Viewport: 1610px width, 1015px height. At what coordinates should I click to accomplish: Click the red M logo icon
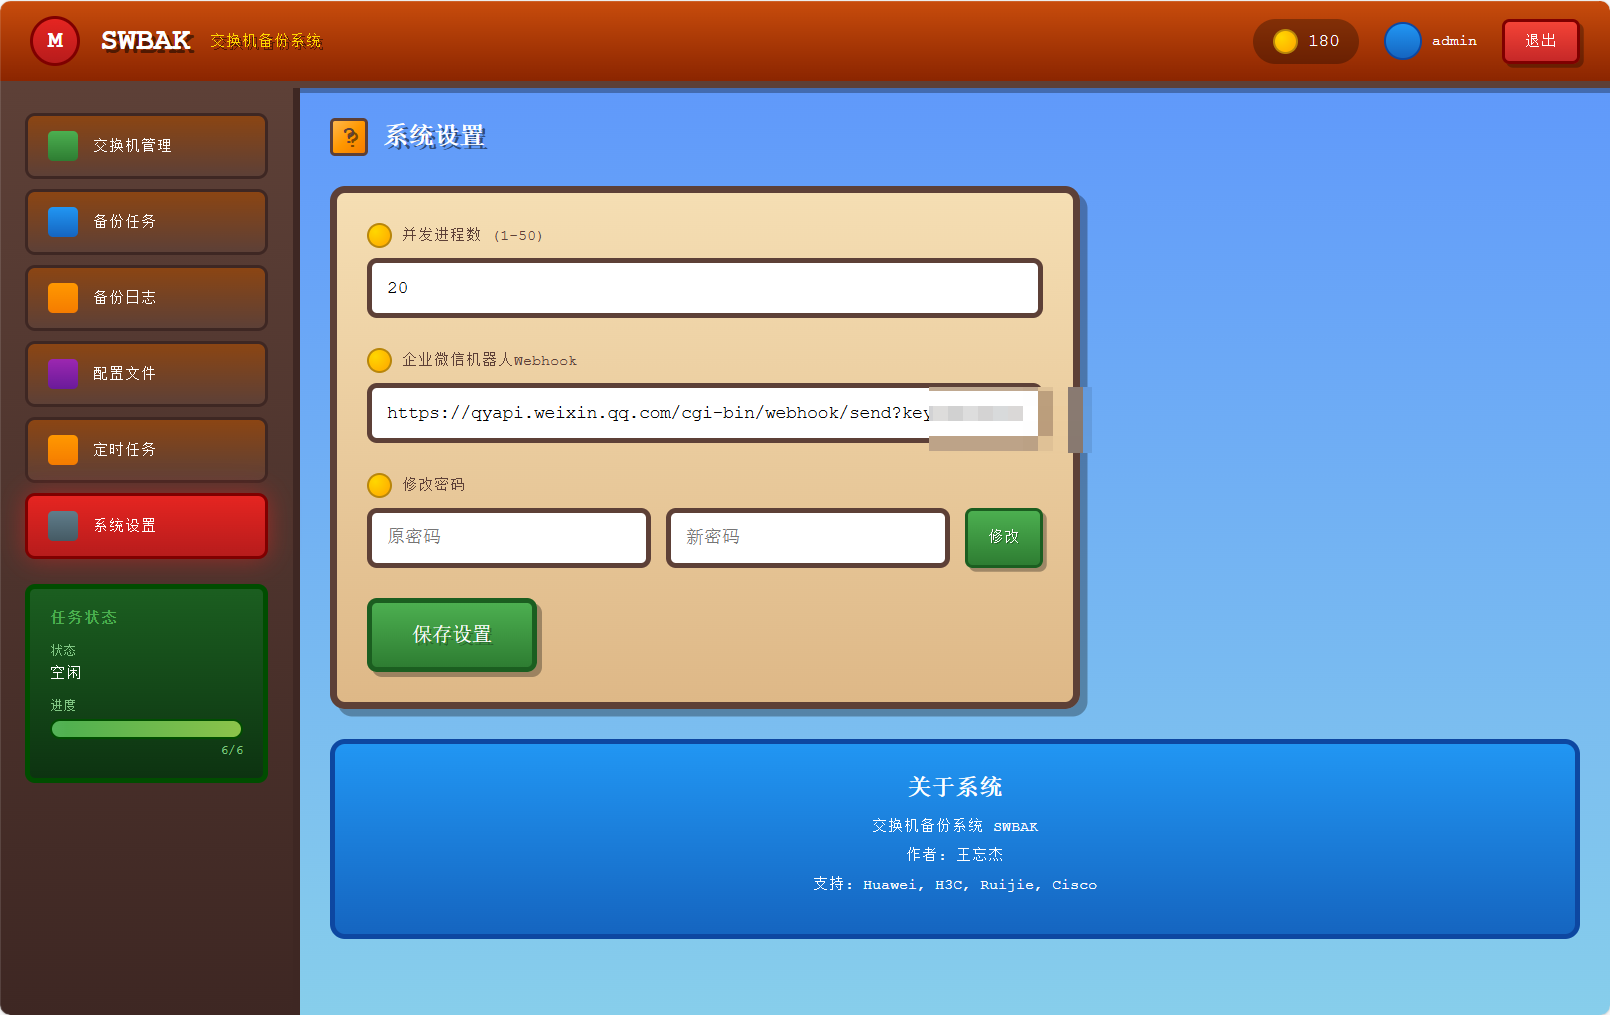pos(55,41)
